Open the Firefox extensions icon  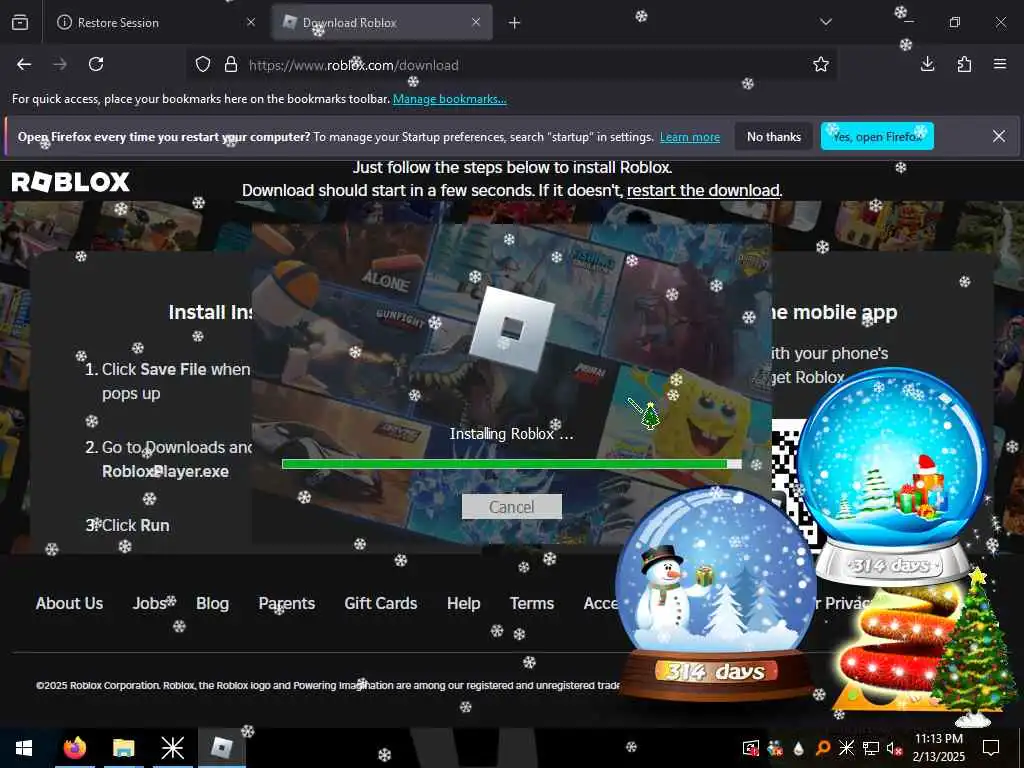964,64
